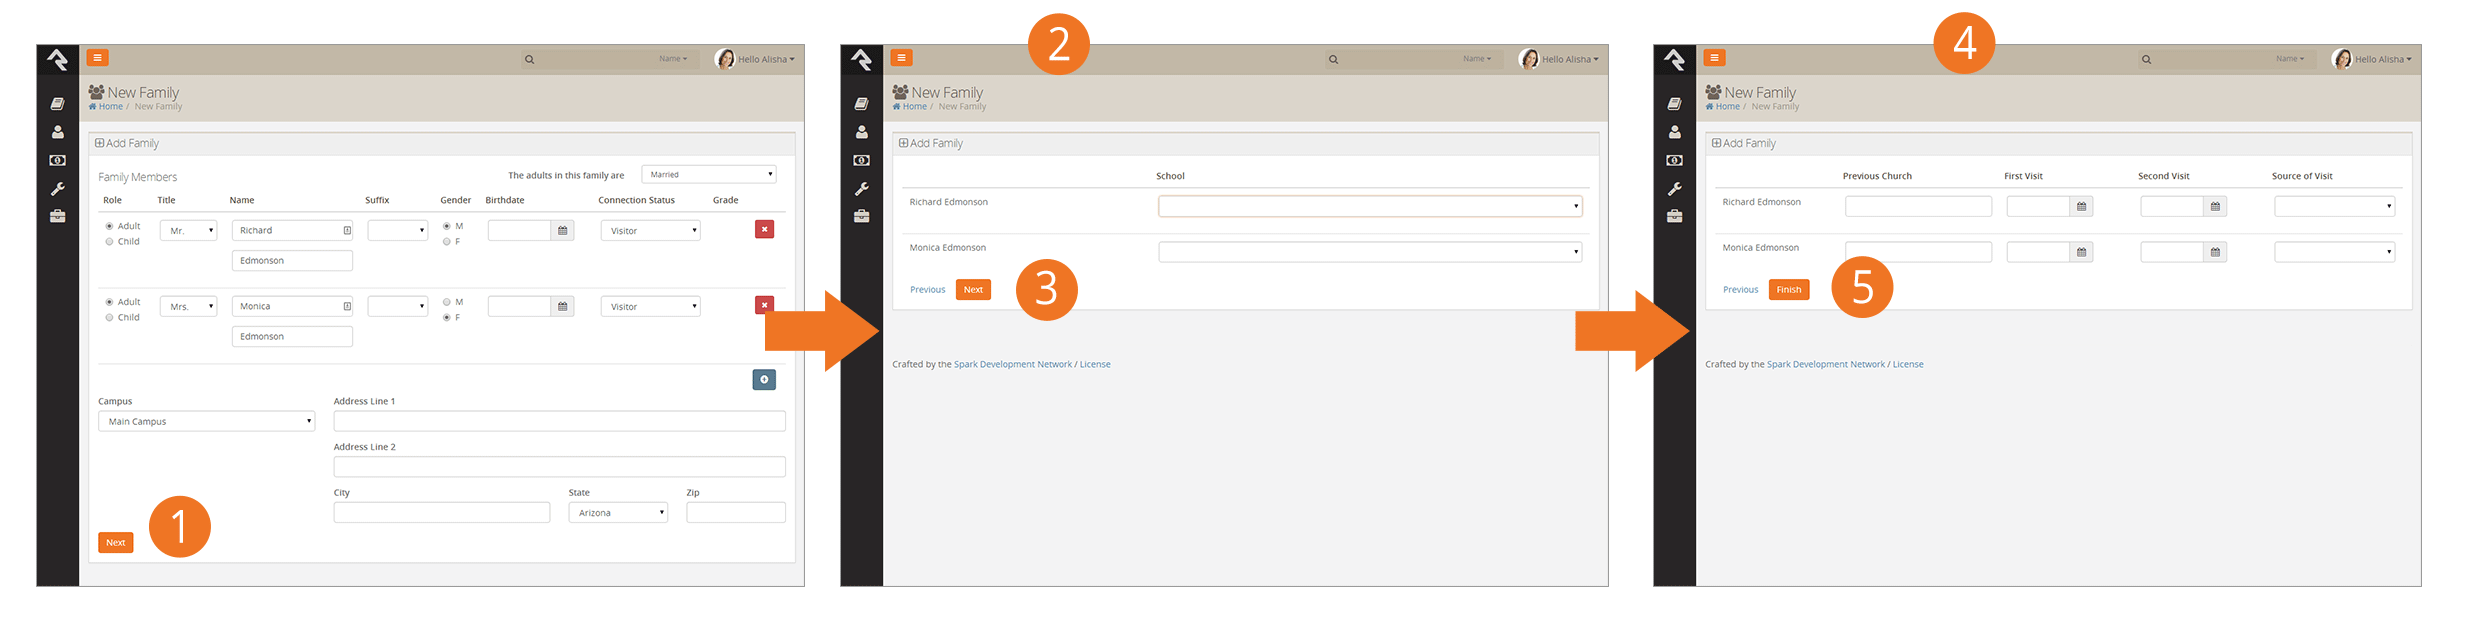Image resolution: width=2466 pixels, height=635 pixels.
Task: Click the City input field
Action: tap(442, 513)
